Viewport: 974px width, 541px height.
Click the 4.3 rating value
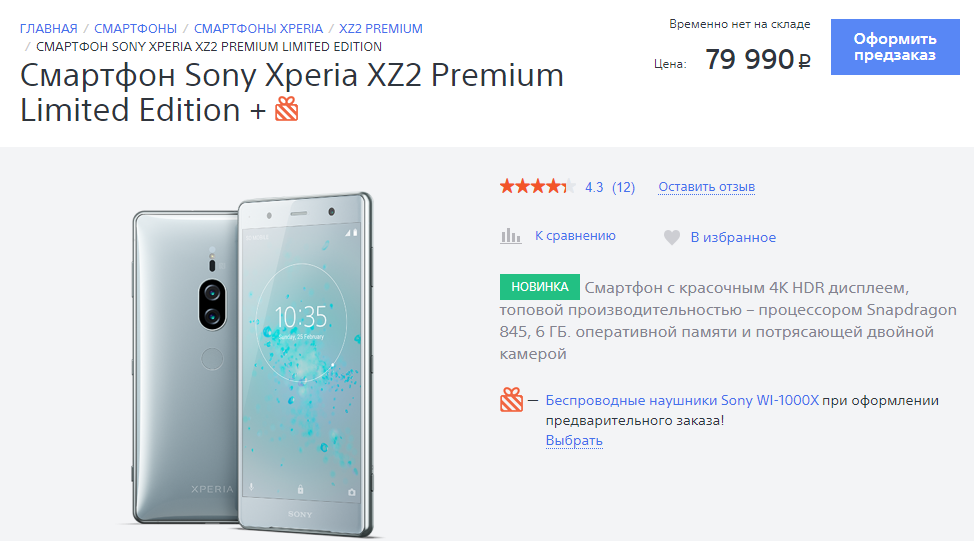tap(594, 187)
